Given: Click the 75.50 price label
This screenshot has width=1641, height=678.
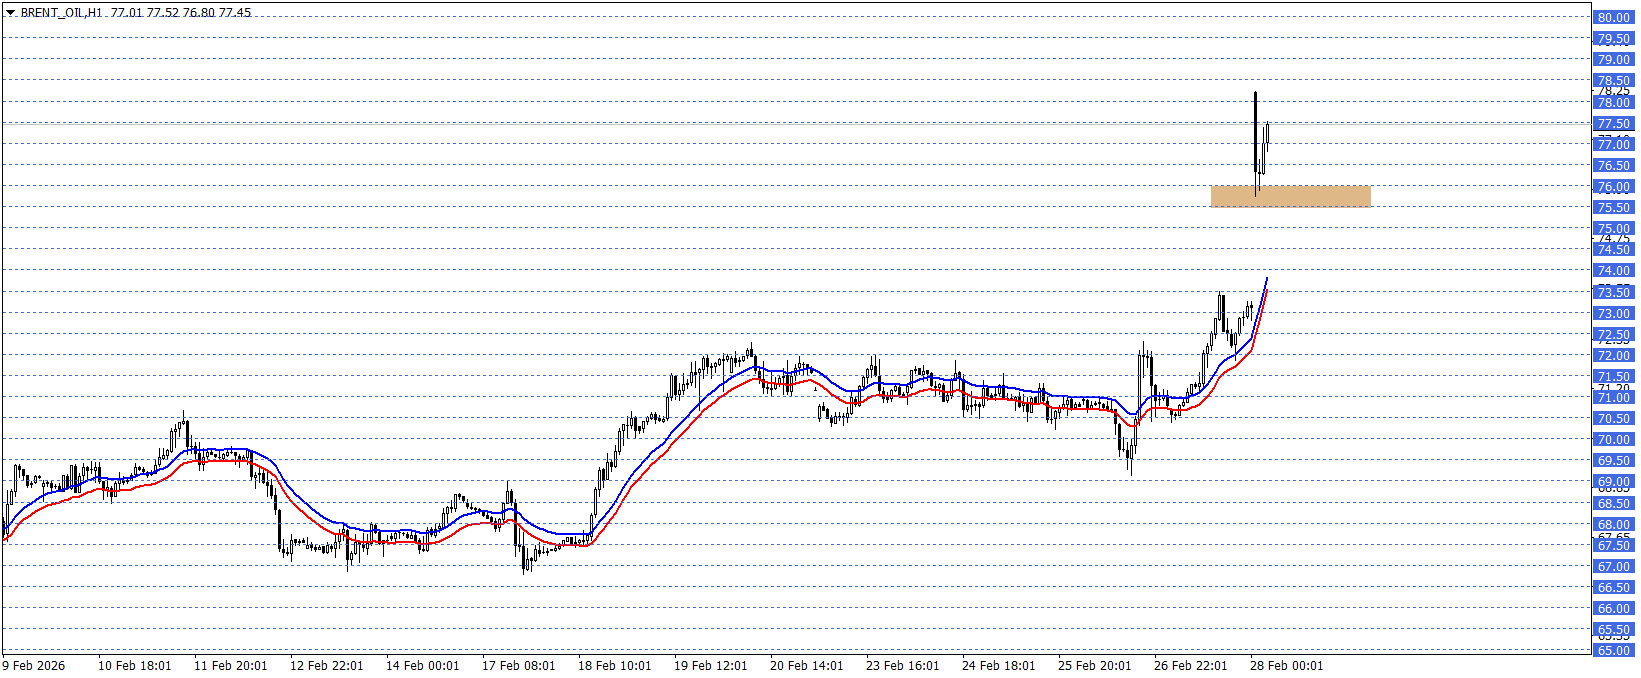Looking at the screenshot, I should coord(1613,208).
